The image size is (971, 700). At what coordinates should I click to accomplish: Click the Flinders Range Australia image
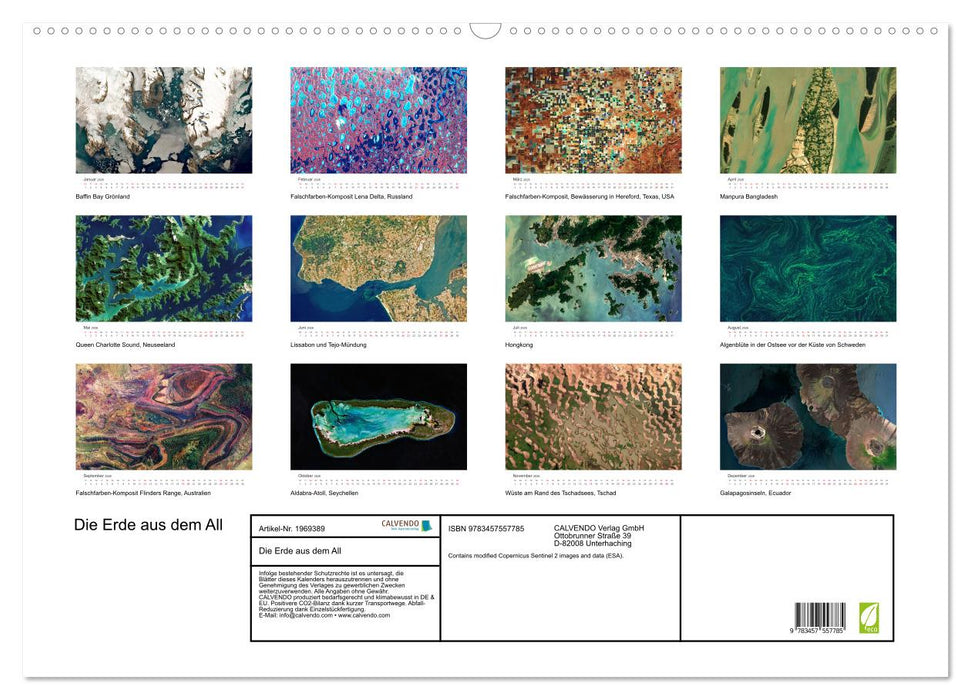pos(164,417)
